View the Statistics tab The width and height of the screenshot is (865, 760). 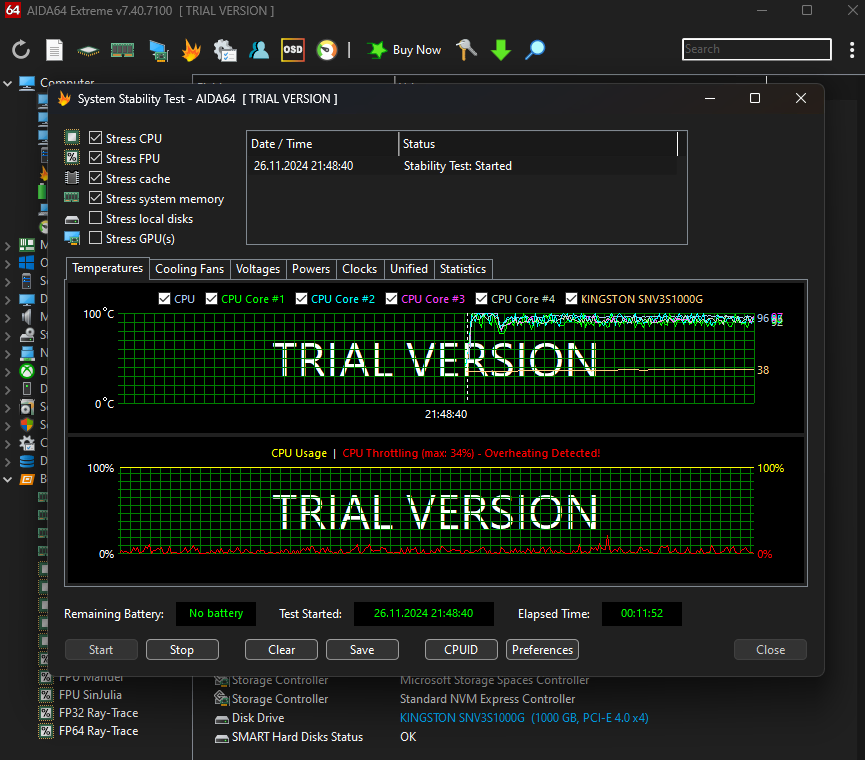[463, 269]
